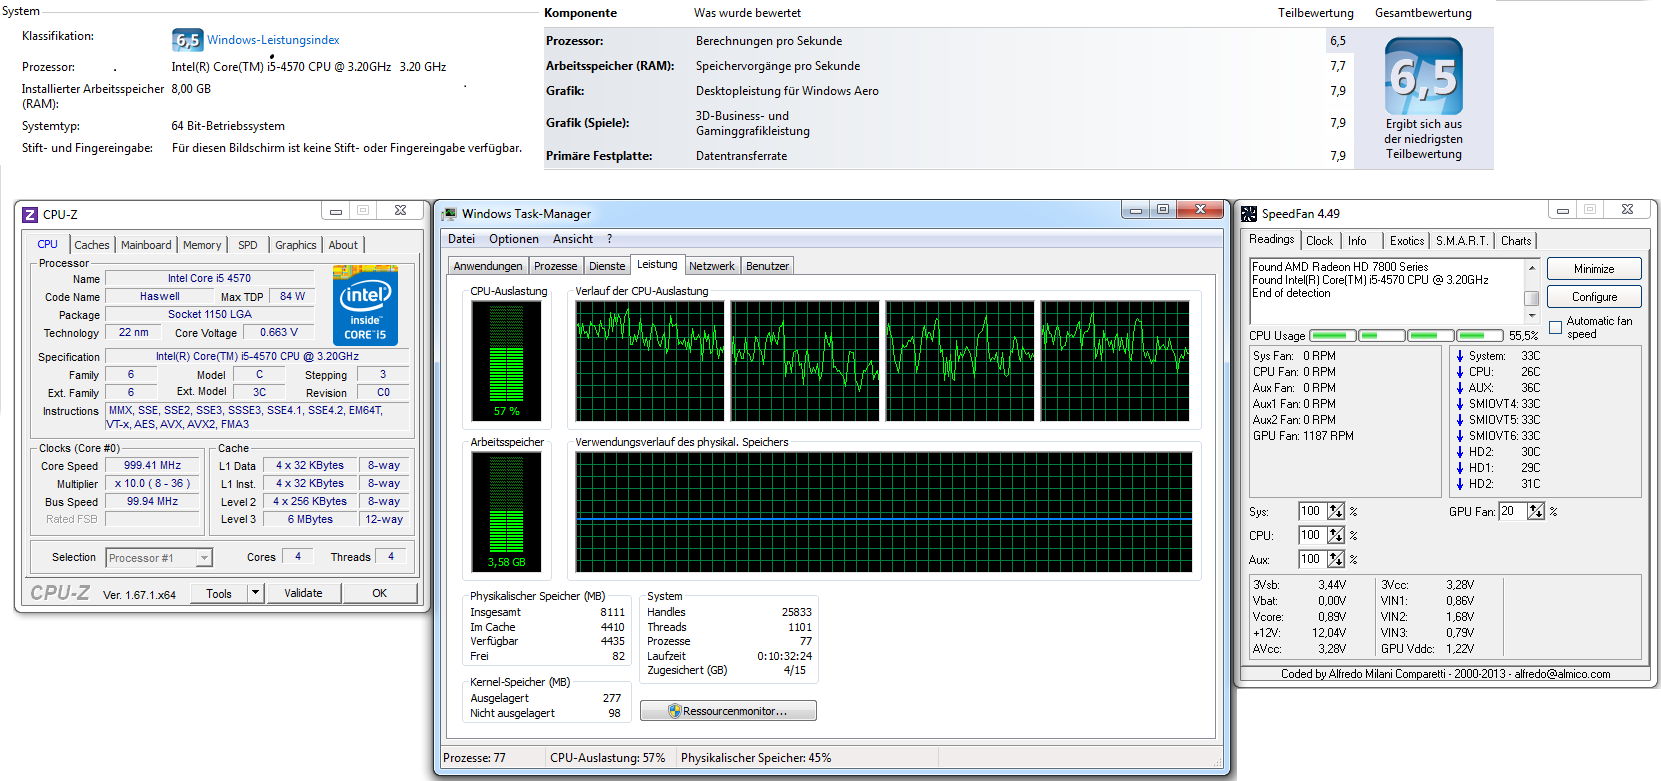Click the Core Speed 999.41 MHz value

click(153, 465)
